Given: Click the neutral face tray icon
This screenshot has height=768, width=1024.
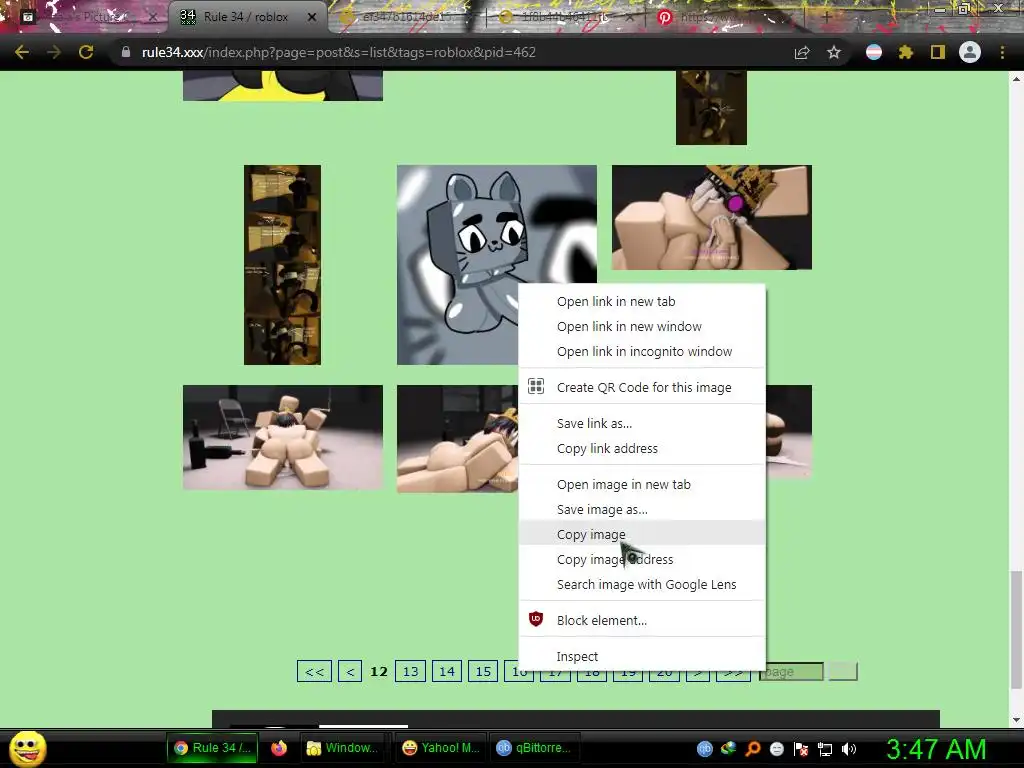Looking at the screenshot, I should click(x=777, y=749).
